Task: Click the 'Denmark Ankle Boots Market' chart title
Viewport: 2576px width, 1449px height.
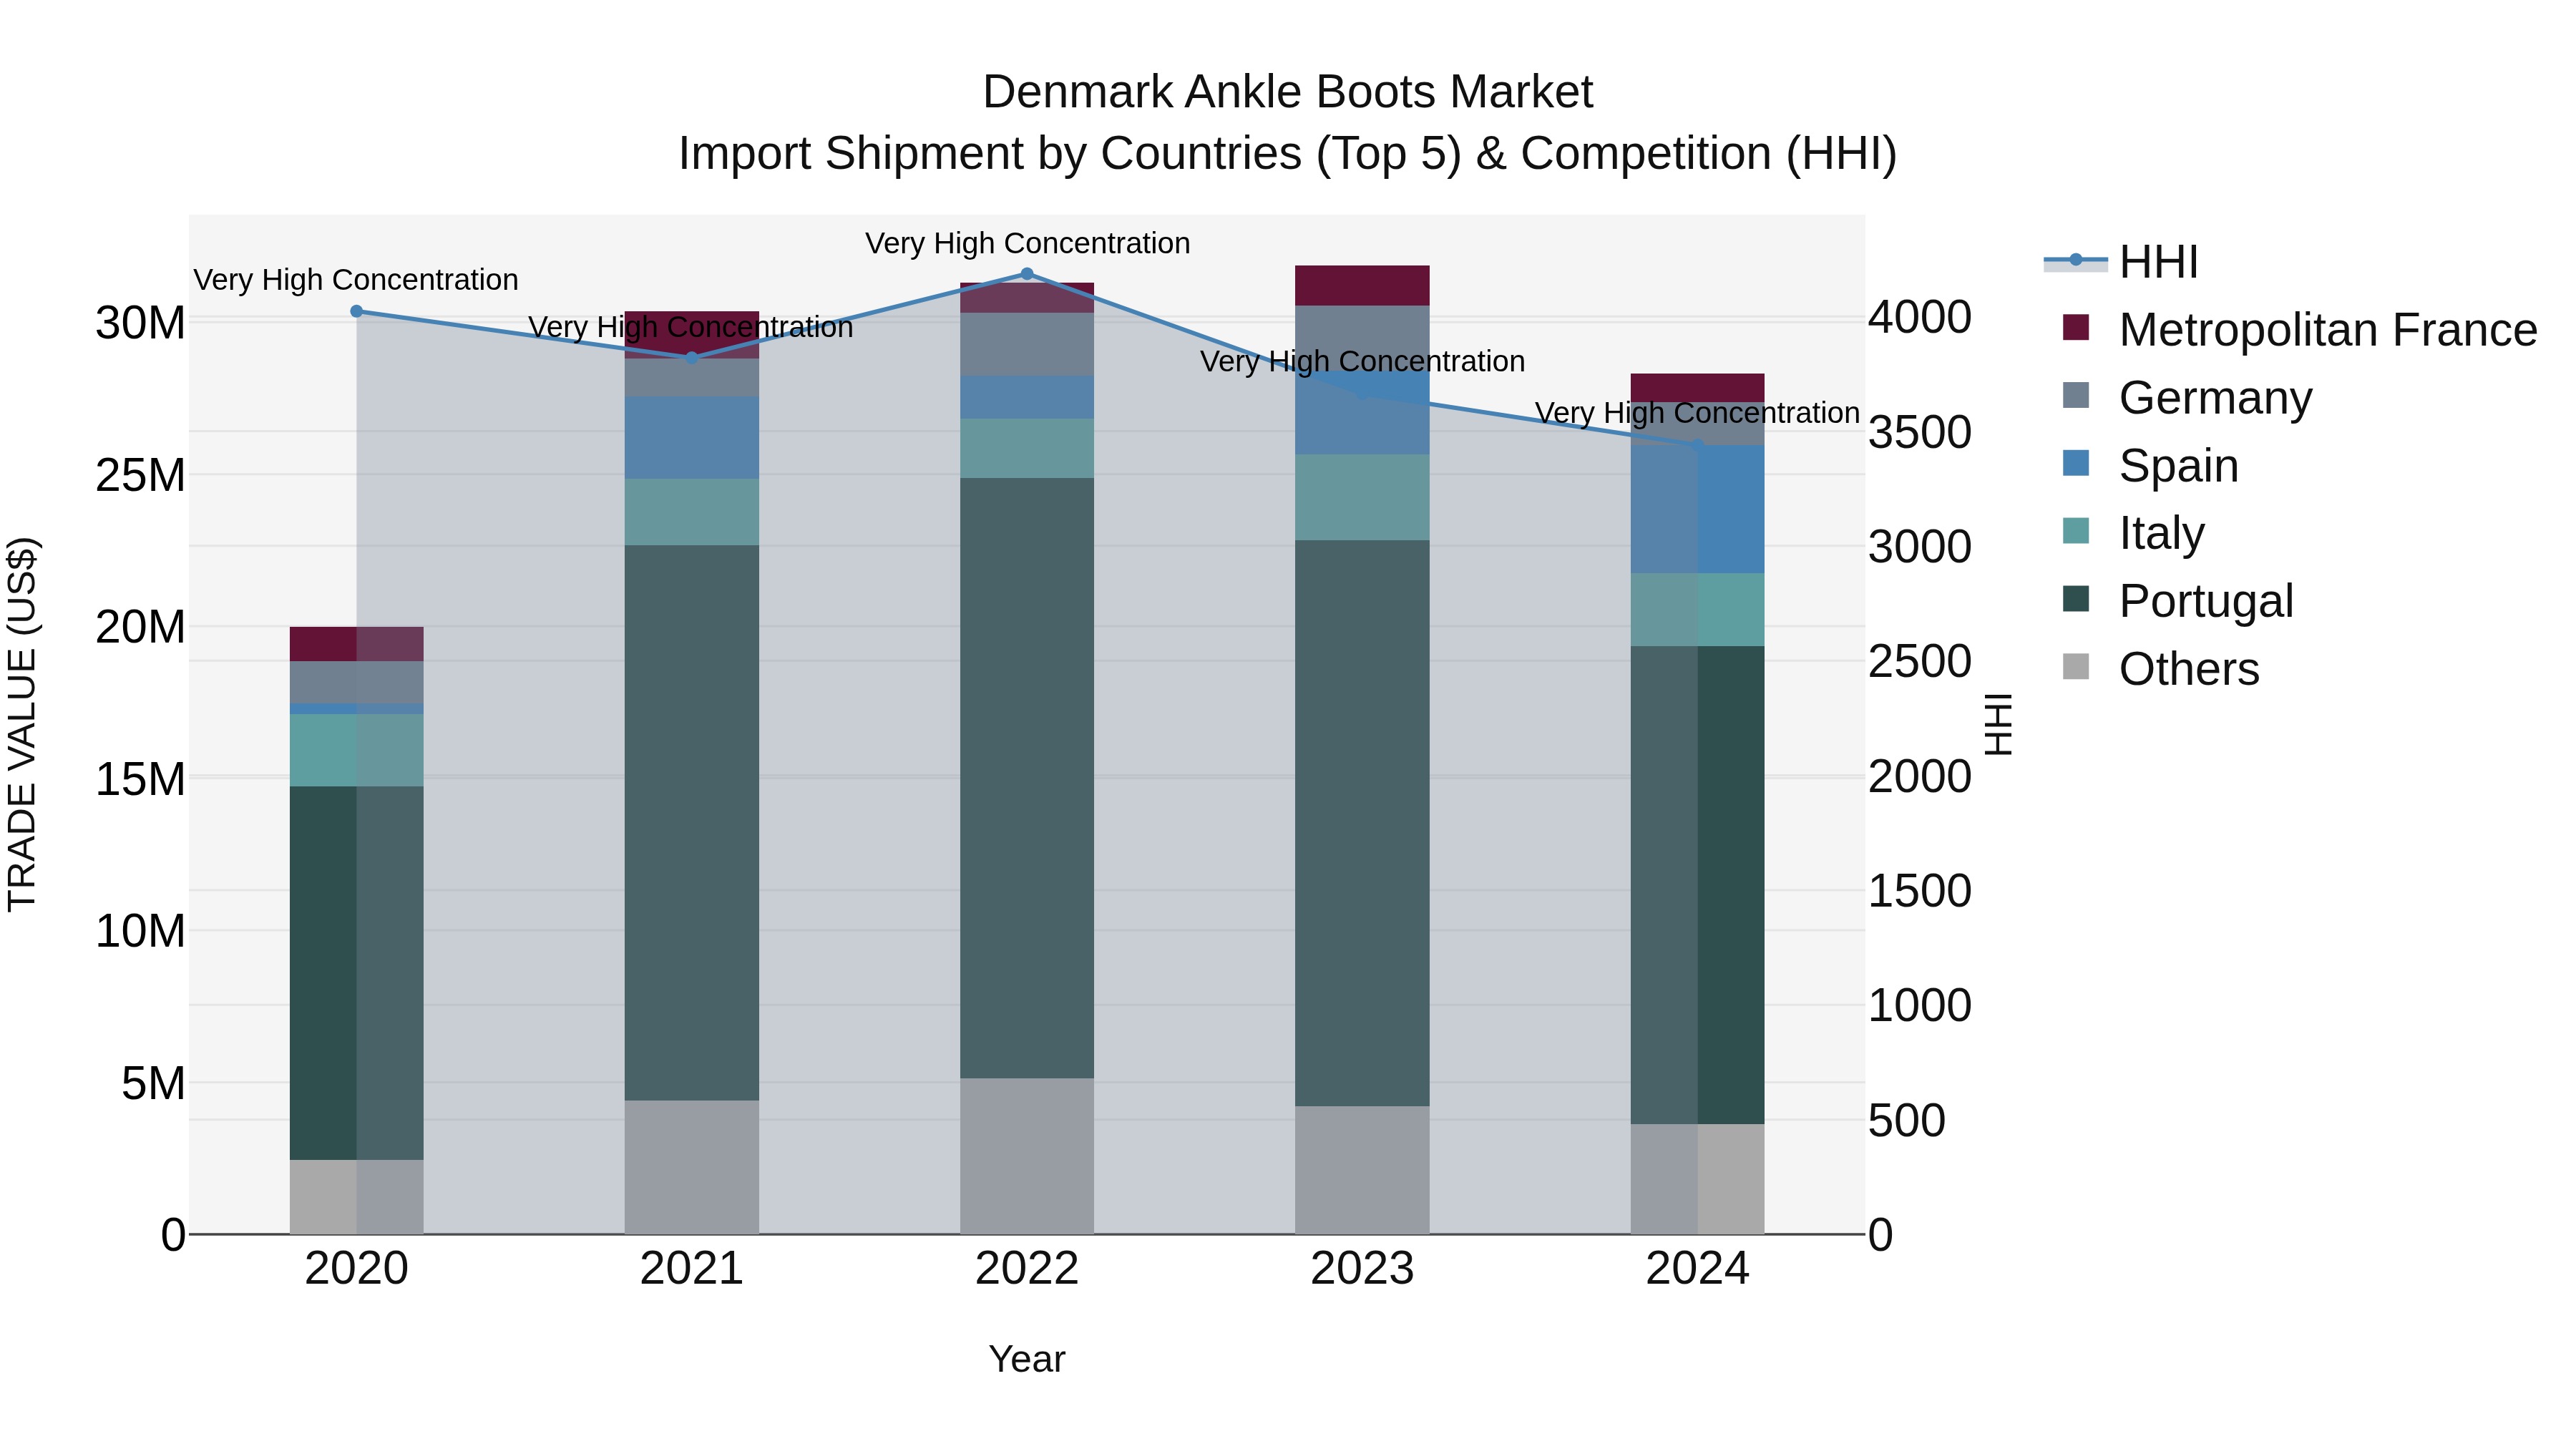Action: [1287, 92]
